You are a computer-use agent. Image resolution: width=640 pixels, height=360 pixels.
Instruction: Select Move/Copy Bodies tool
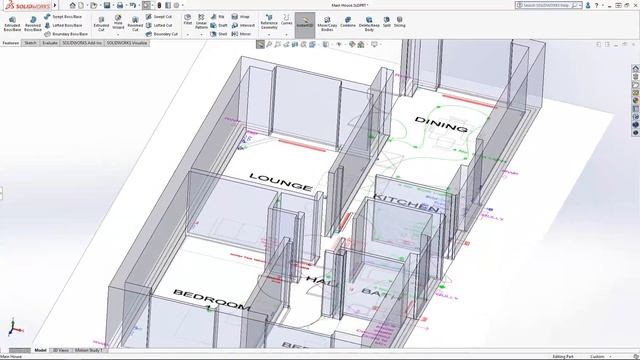(327, 24)
